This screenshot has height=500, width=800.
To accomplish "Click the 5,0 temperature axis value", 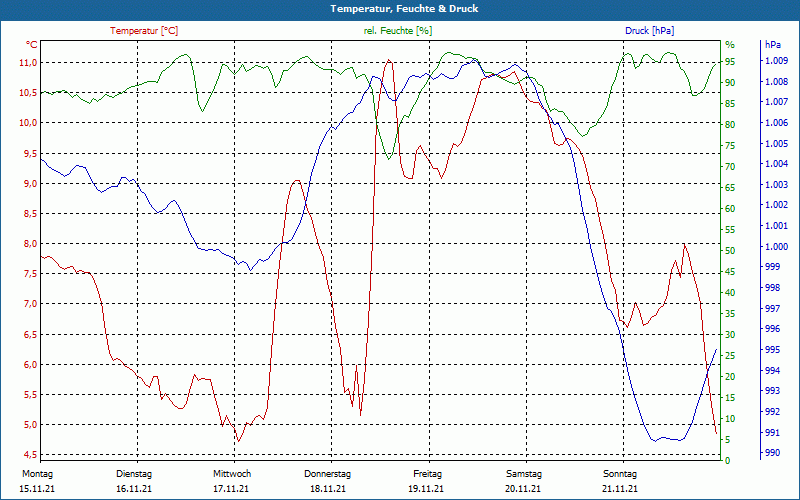I will pos(30,425).
